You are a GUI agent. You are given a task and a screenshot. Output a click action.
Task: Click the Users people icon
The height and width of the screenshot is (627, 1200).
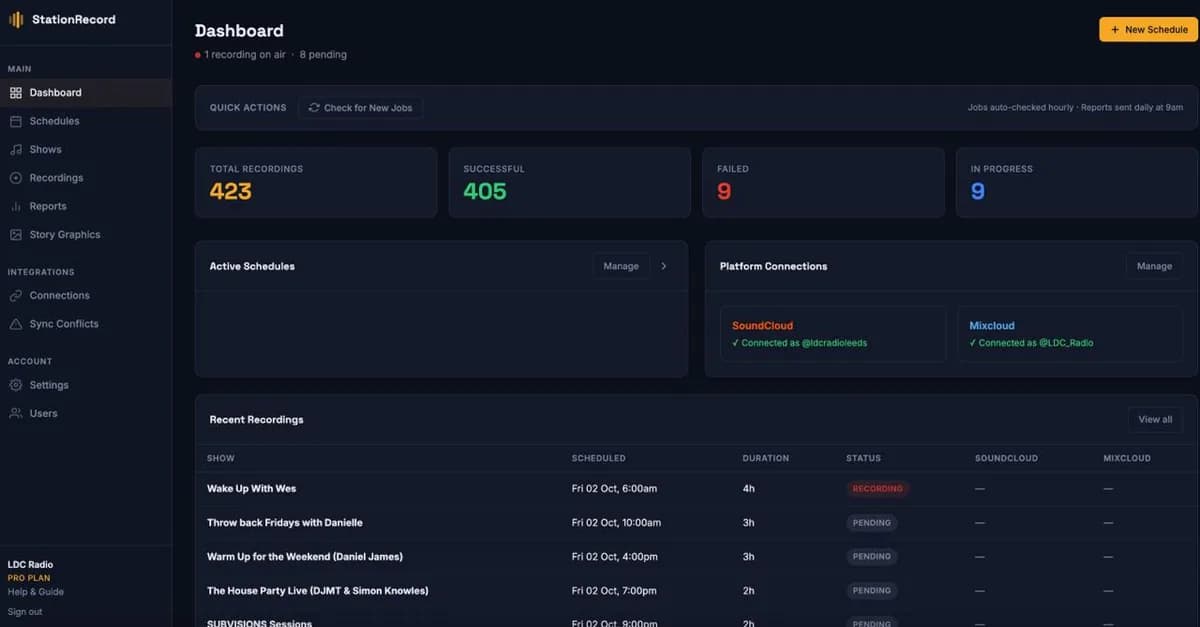[x=16, y=413]
